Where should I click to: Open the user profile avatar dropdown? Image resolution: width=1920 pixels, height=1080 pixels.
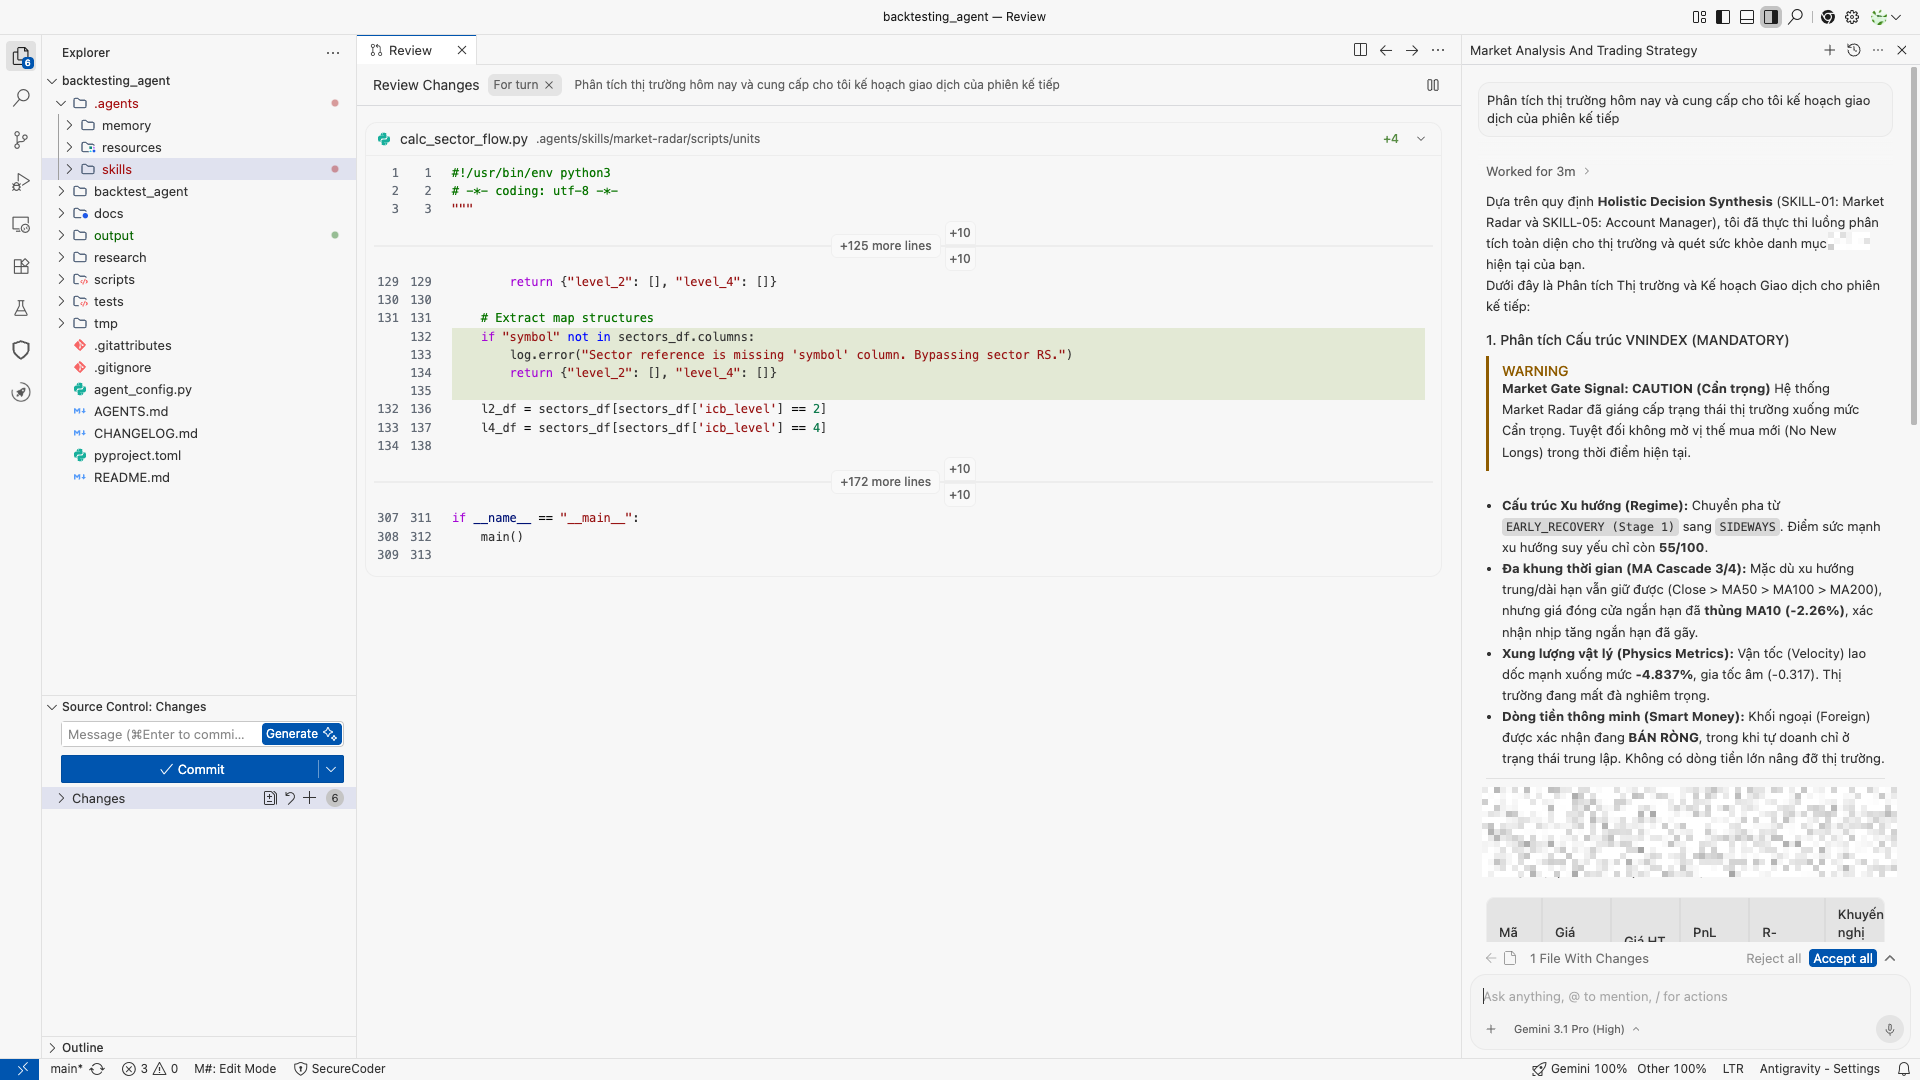(1885, 17)
